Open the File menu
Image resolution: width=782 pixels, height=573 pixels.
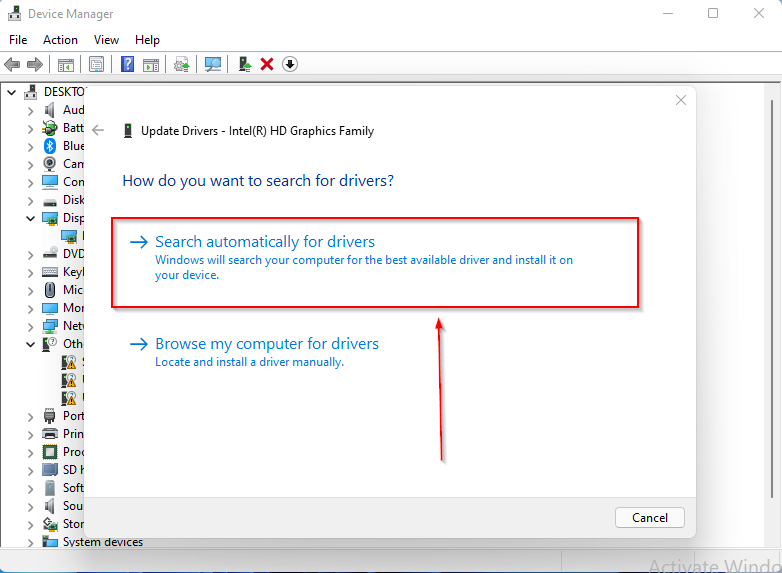(18, 40)
